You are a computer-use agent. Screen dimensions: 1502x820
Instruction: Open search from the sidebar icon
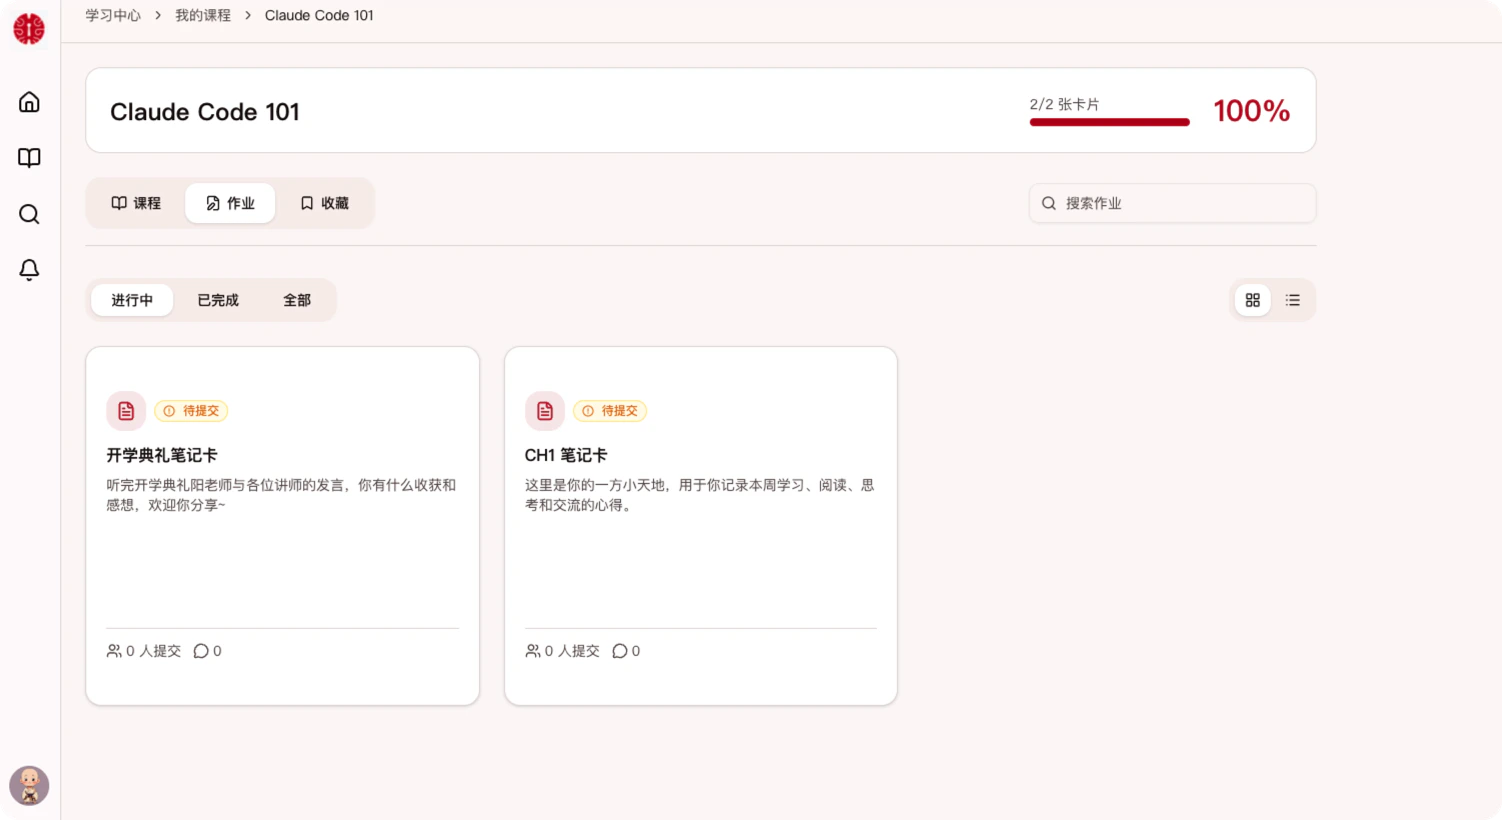(30, 214)
